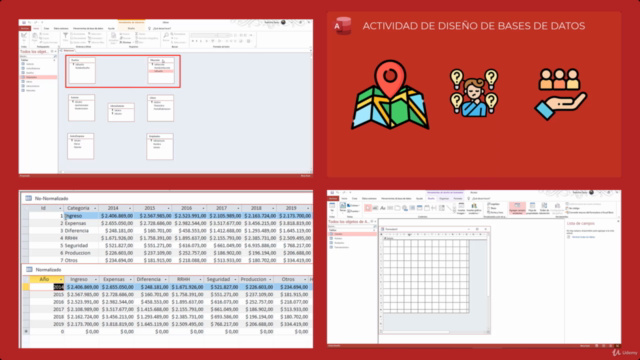Click the Temas icon in form design ribbon
Image resolution: width=640 pixels, height=360 pixels.
pyautogui.click(x=343, y=207)
